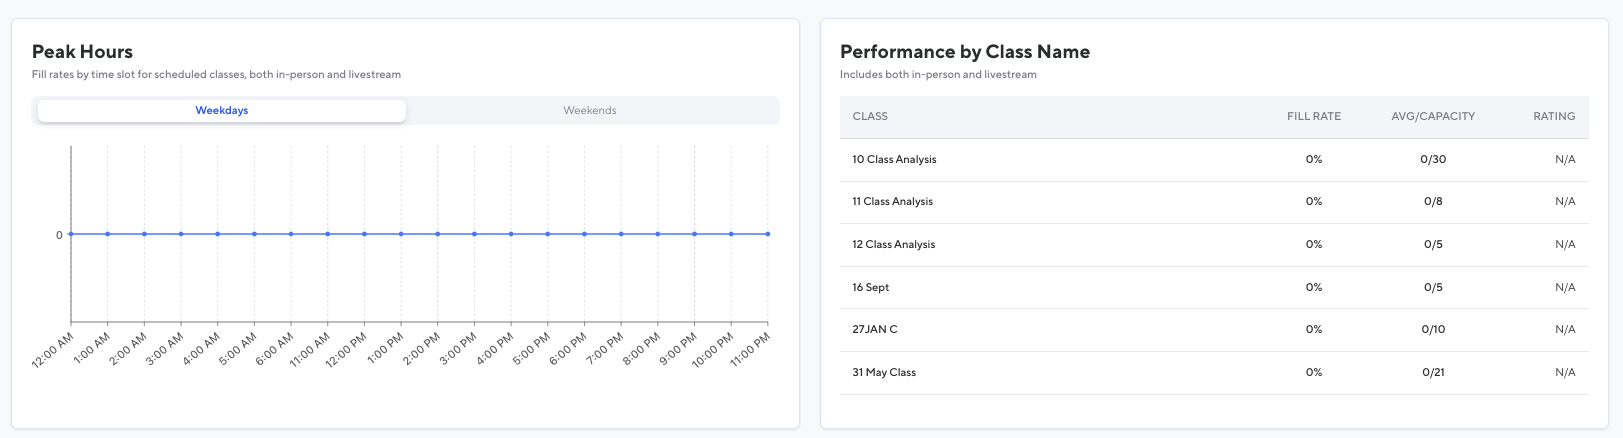Click the chart point at 6:00 AM
This screenshot has height=438, width=1623.
click(x=291, y=234)
